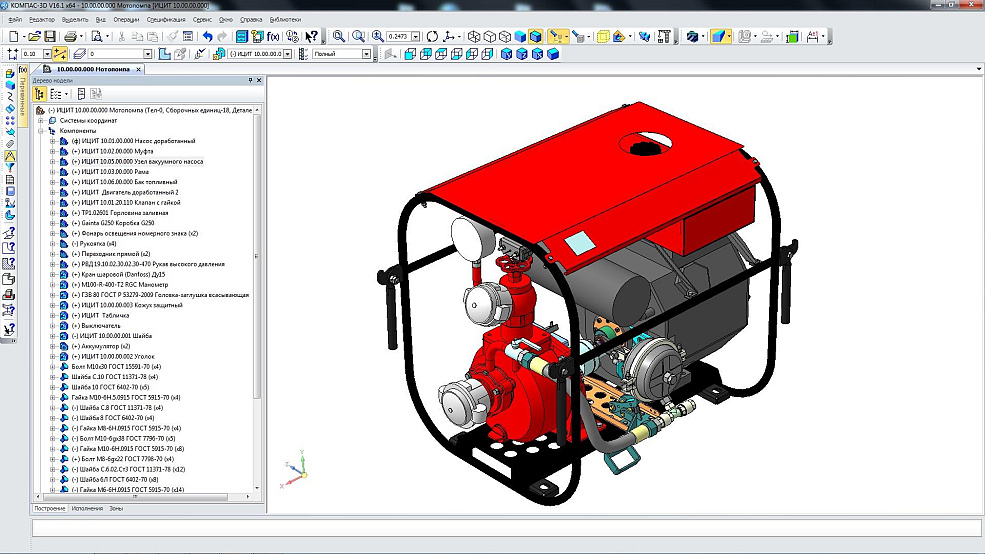This screenshot has height=554, width=985.
Task: Toggle the model tree structure display button
Action: click(x=40, y=93)
